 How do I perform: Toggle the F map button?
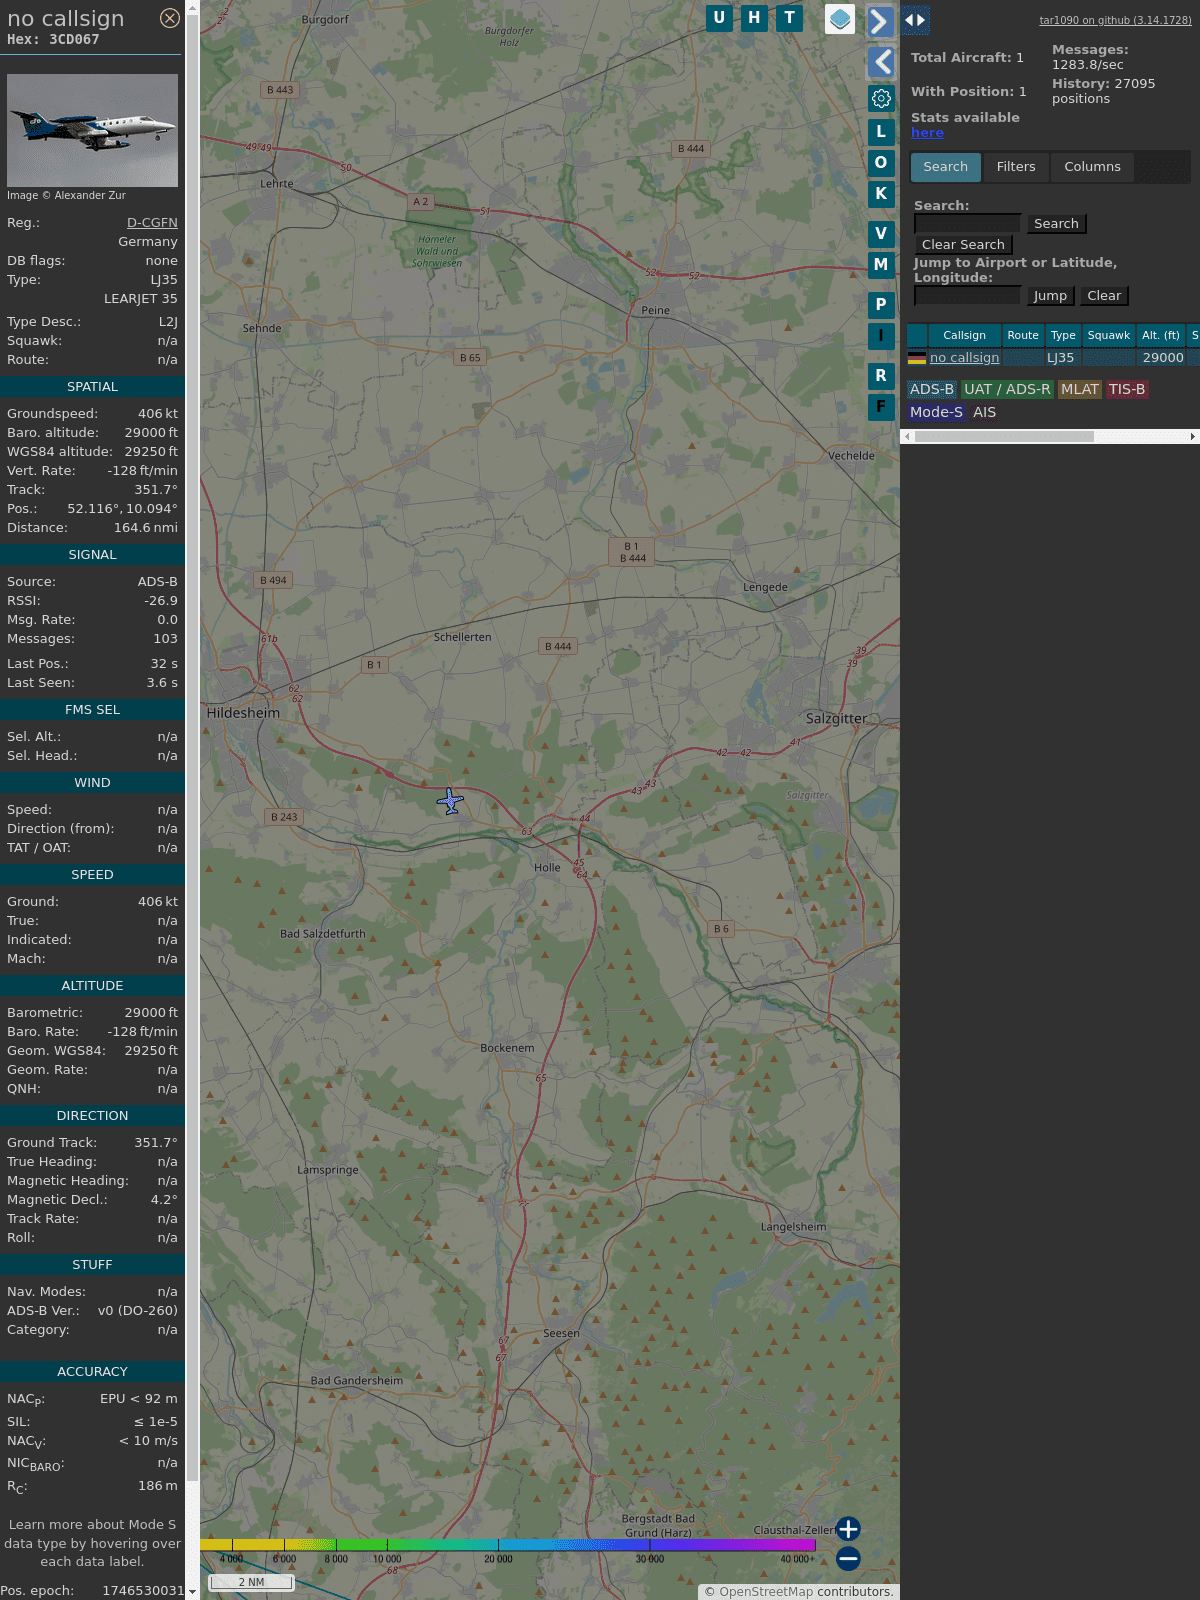(881, 406)
